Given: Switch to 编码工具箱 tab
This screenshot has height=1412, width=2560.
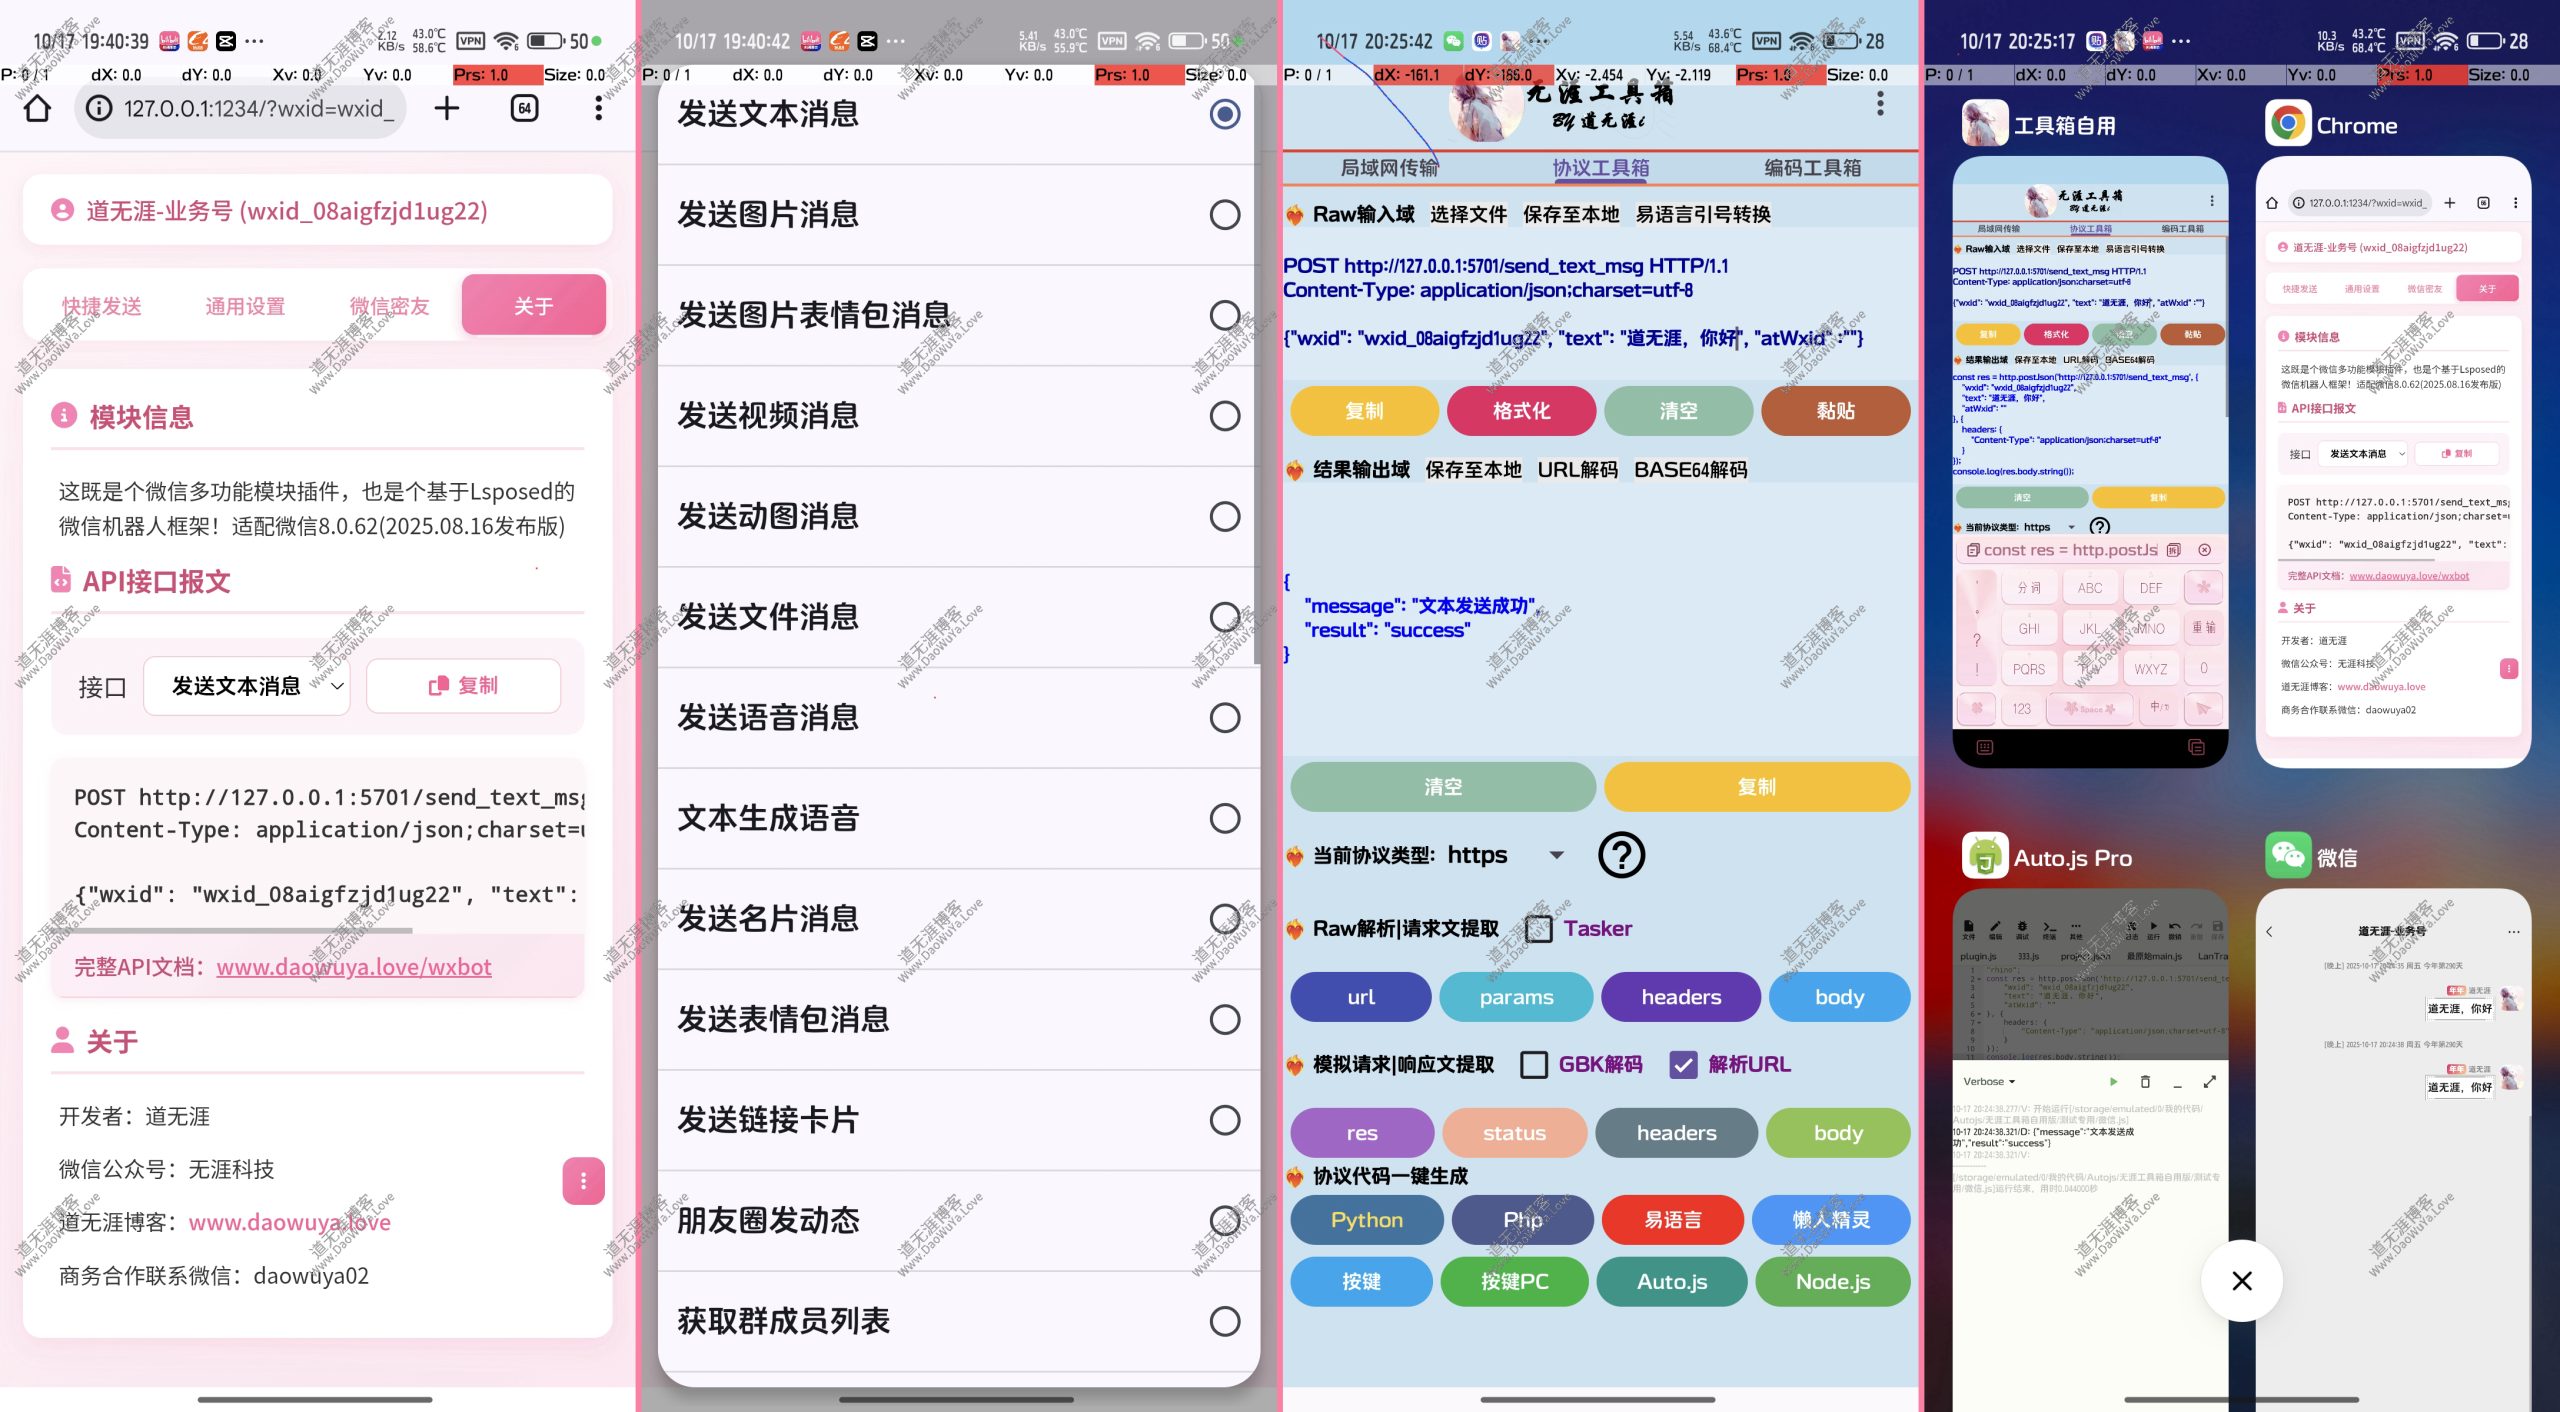Looking at the screenshot, I should tap(1812, 168).
